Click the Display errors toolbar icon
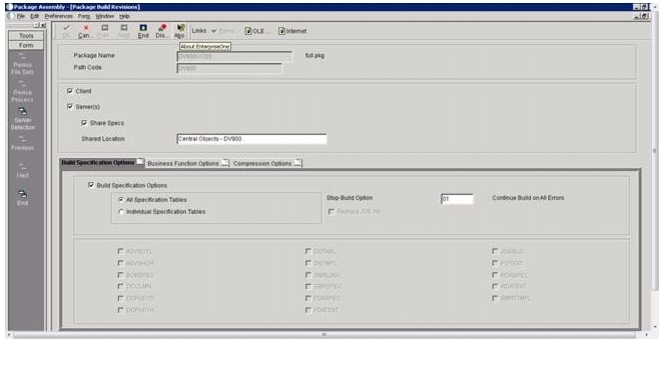 (x=161, y=31)
